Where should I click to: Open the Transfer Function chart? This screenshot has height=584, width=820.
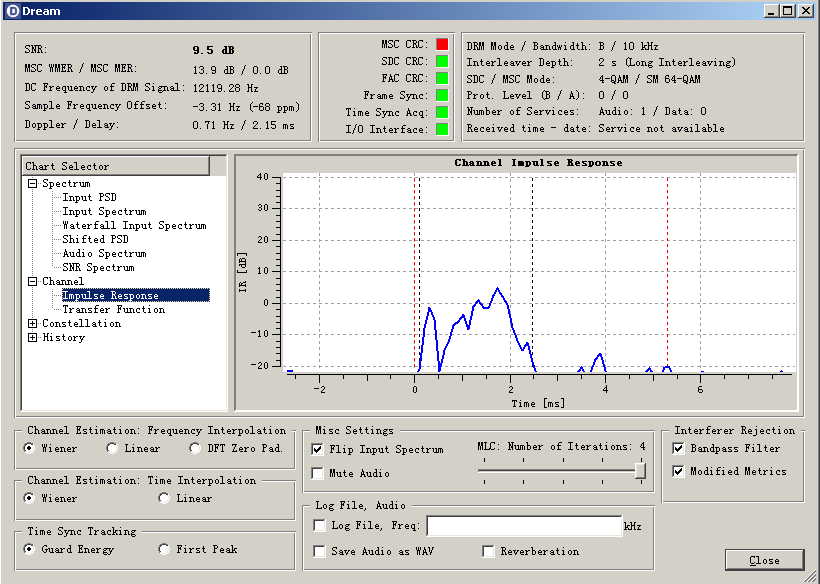tap(113, 309)
